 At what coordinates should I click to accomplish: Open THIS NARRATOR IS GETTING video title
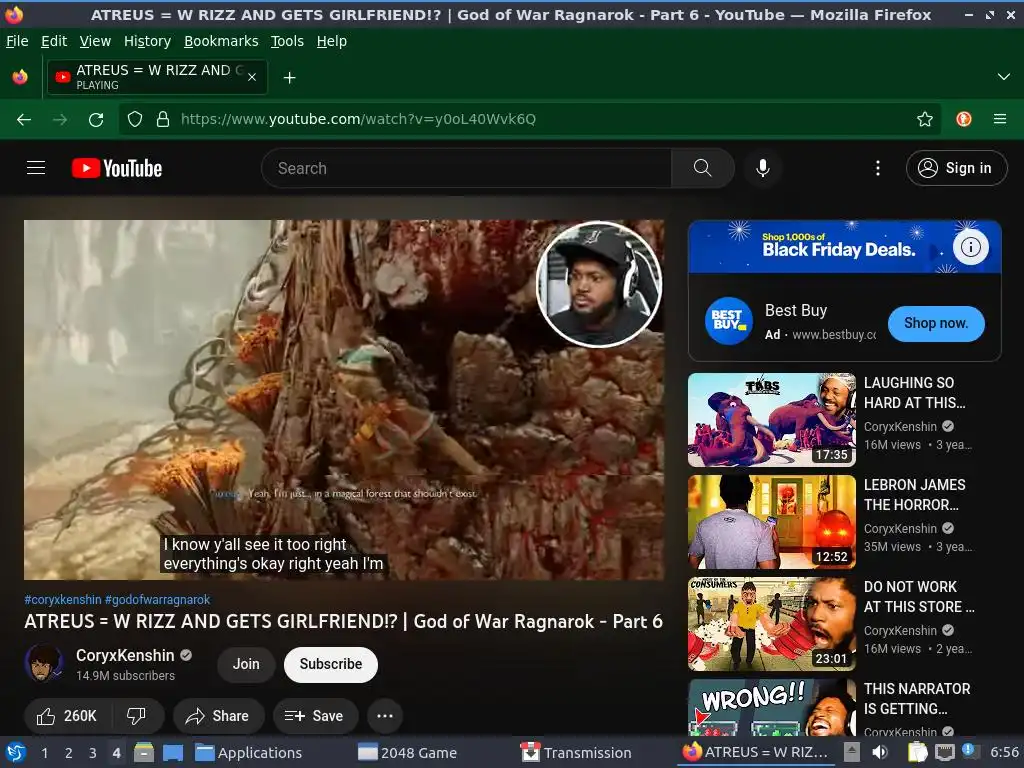tap(917, 699)
